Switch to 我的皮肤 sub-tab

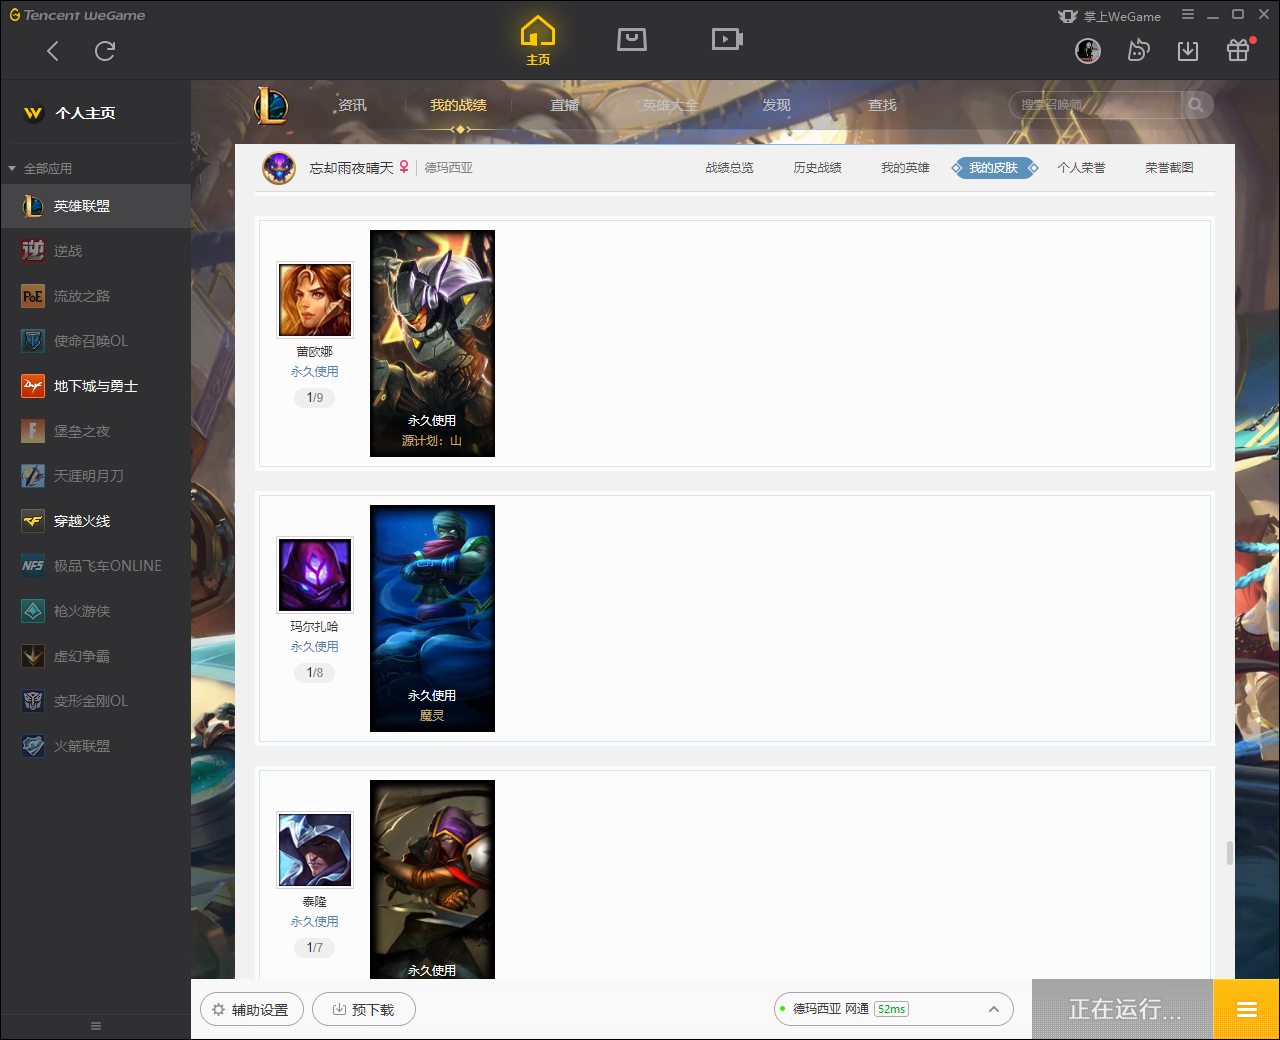point(994,168)
